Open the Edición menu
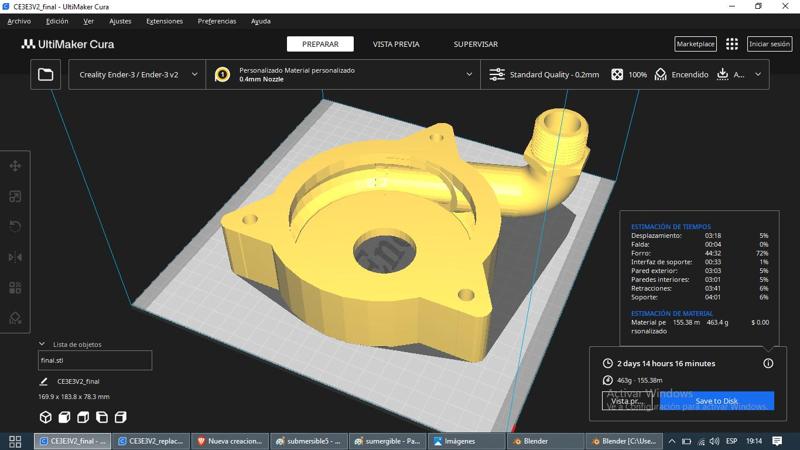 pos(57,21)
